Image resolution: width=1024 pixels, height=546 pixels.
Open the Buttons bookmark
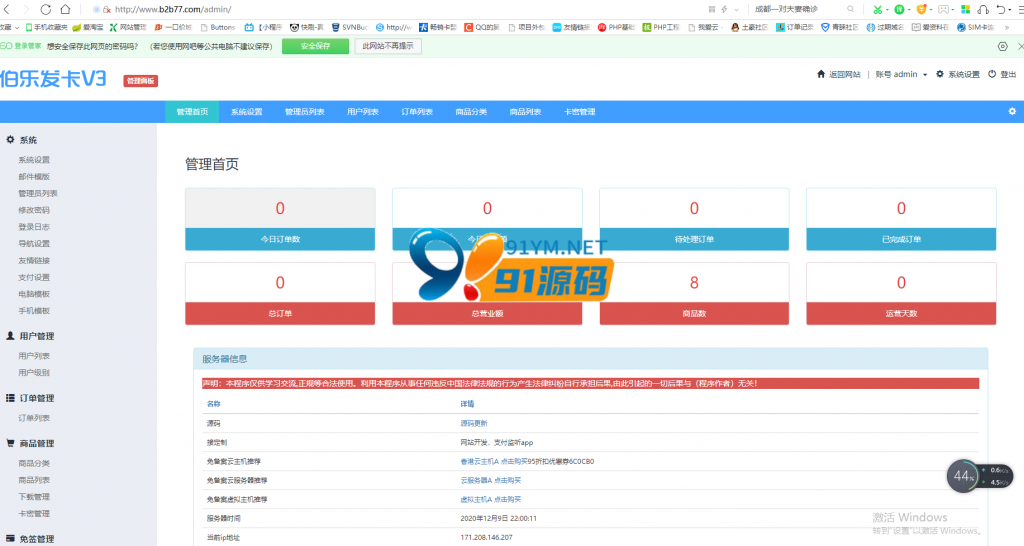coord(217,27)
